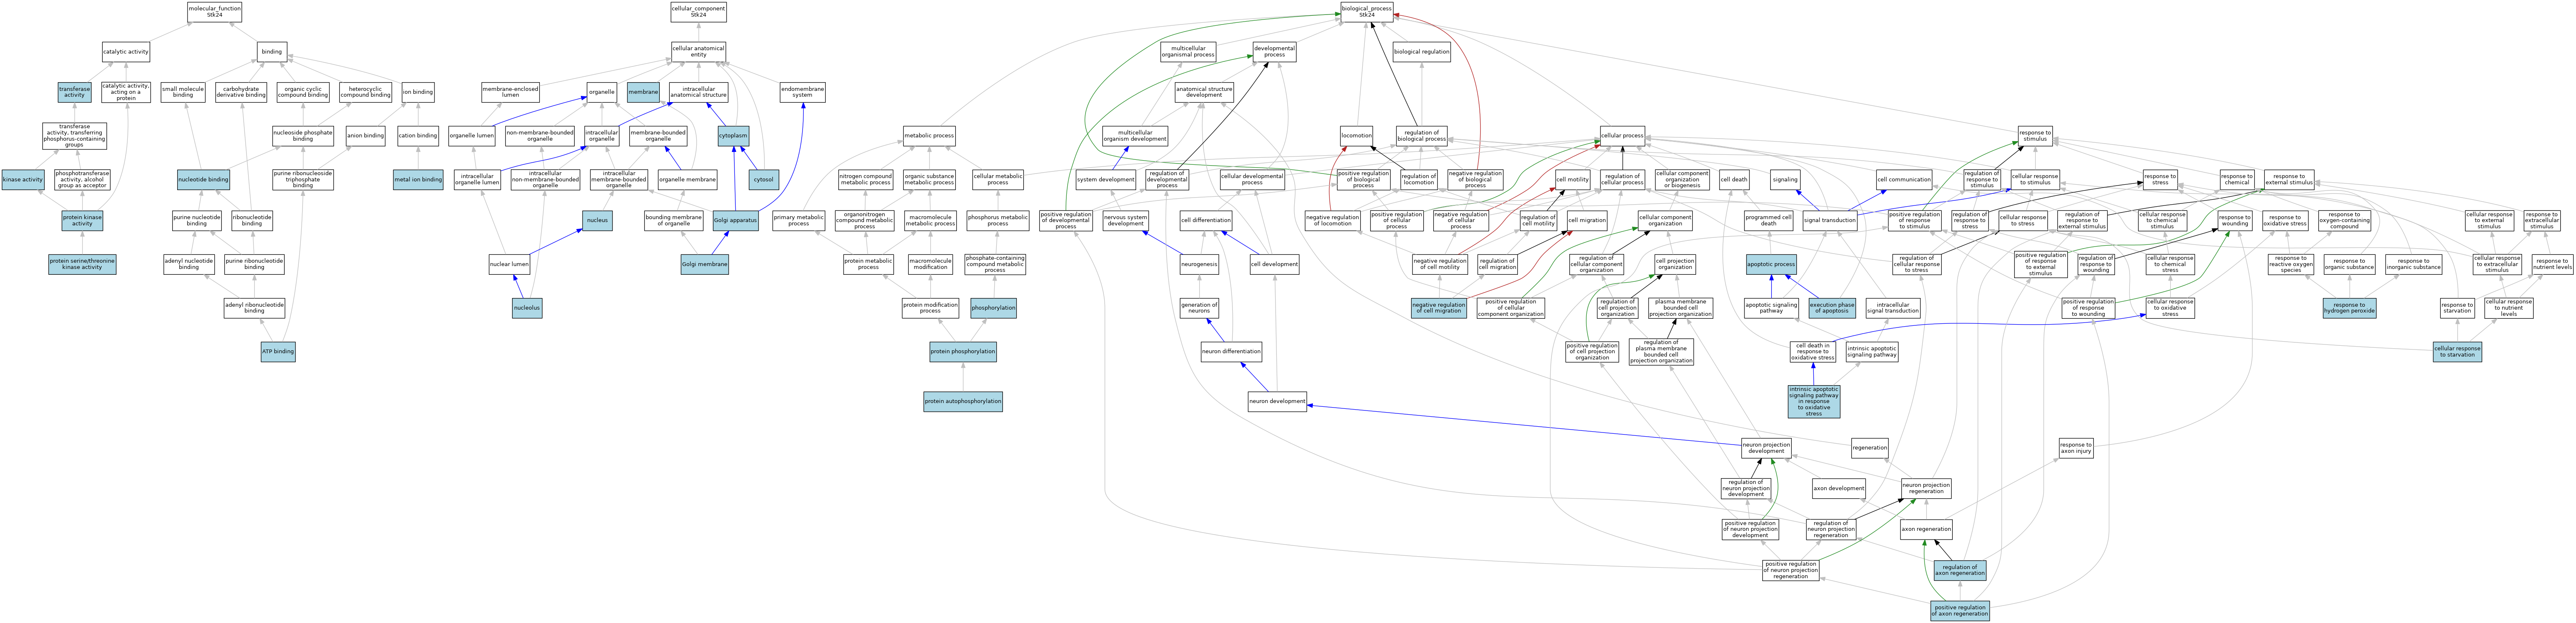The image size is (2576, 623).
Task: Select the 'macromolecule modification' node
Action: tap(930, 264)
